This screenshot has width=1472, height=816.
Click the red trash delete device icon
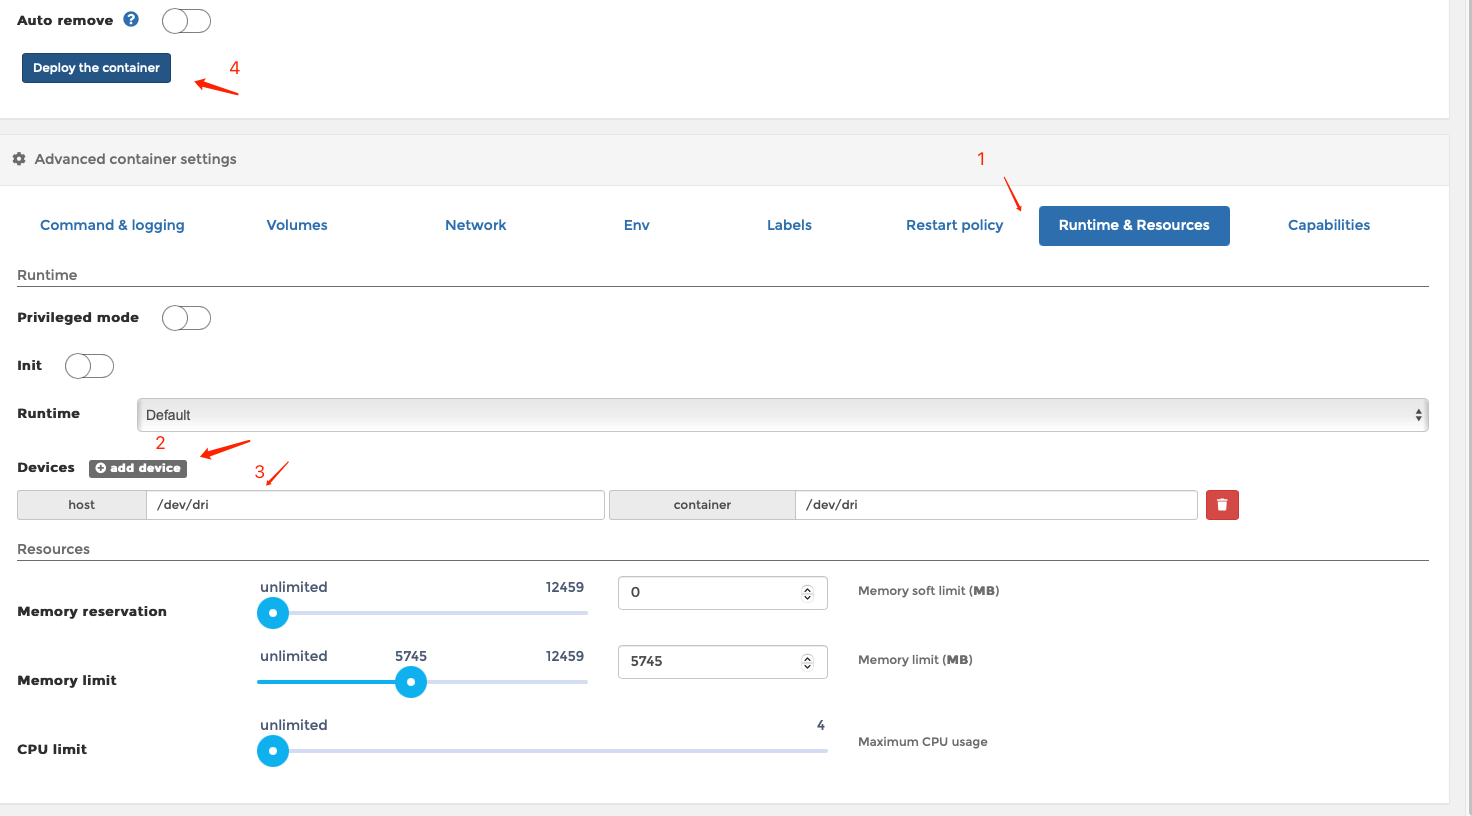click(1222, 505)
